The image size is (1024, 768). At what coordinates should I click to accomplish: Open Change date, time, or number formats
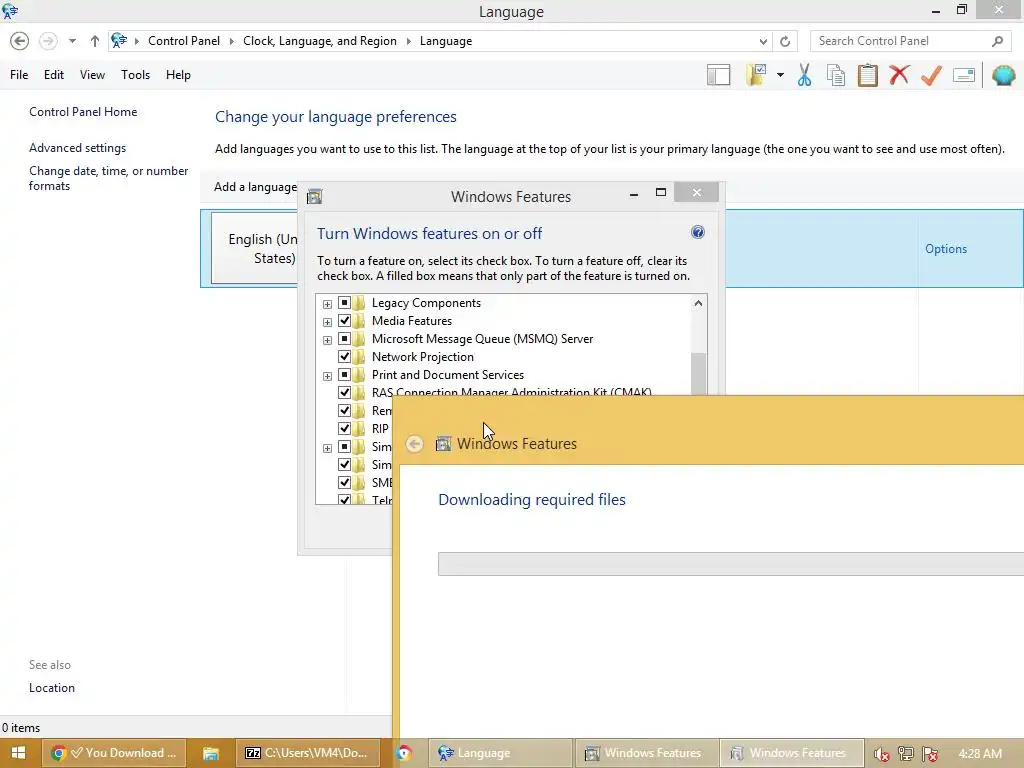click(x=108, y=178)
